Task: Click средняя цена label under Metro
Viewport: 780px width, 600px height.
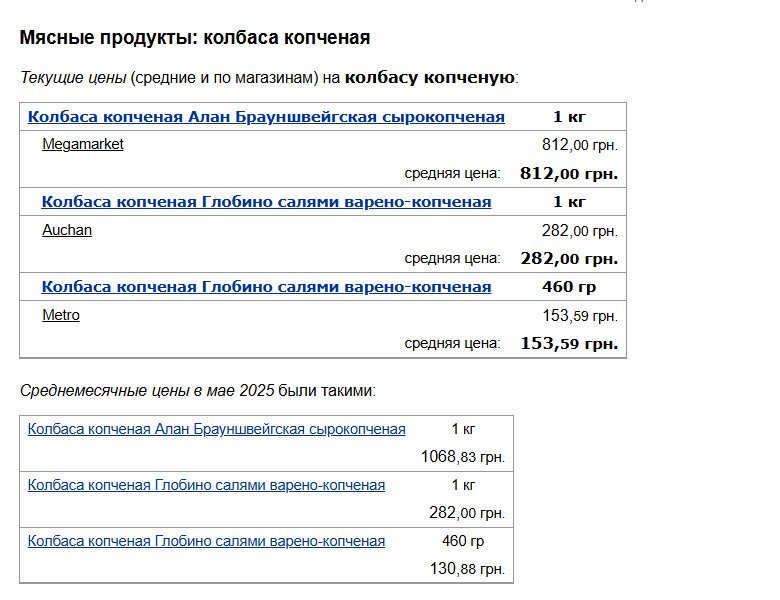Action: 452,343
